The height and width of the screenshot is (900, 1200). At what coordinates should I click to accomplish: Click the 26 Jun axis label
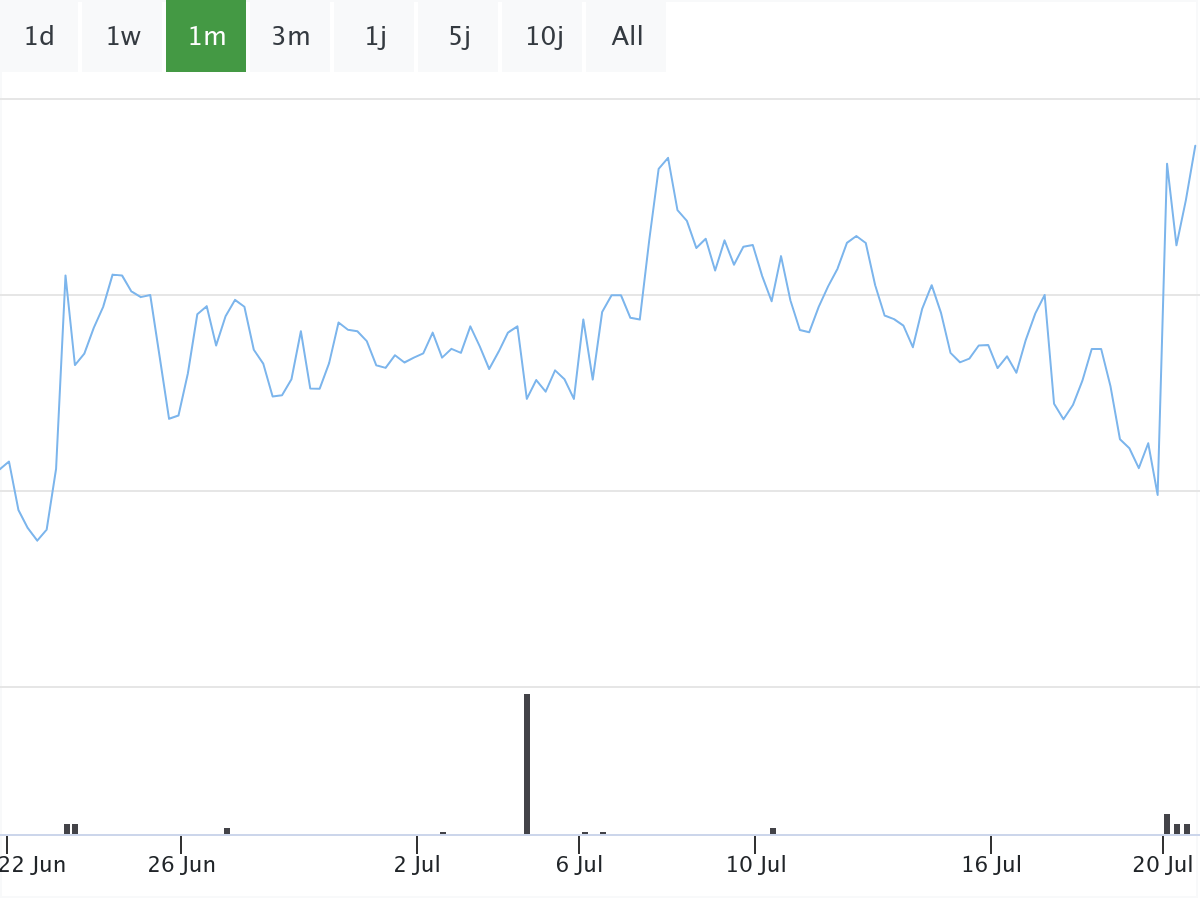[x=181, y=865]
